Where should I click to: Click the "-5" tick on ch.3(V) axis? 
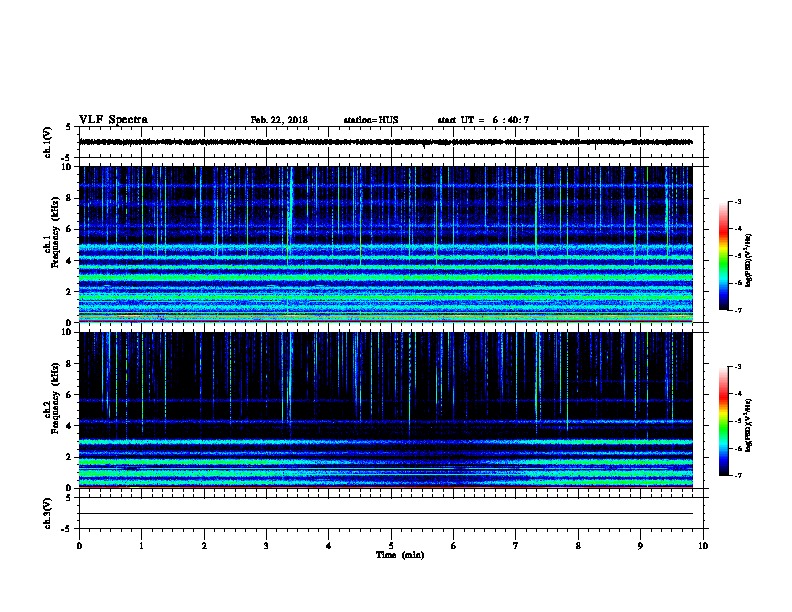(x=66, y=529)
